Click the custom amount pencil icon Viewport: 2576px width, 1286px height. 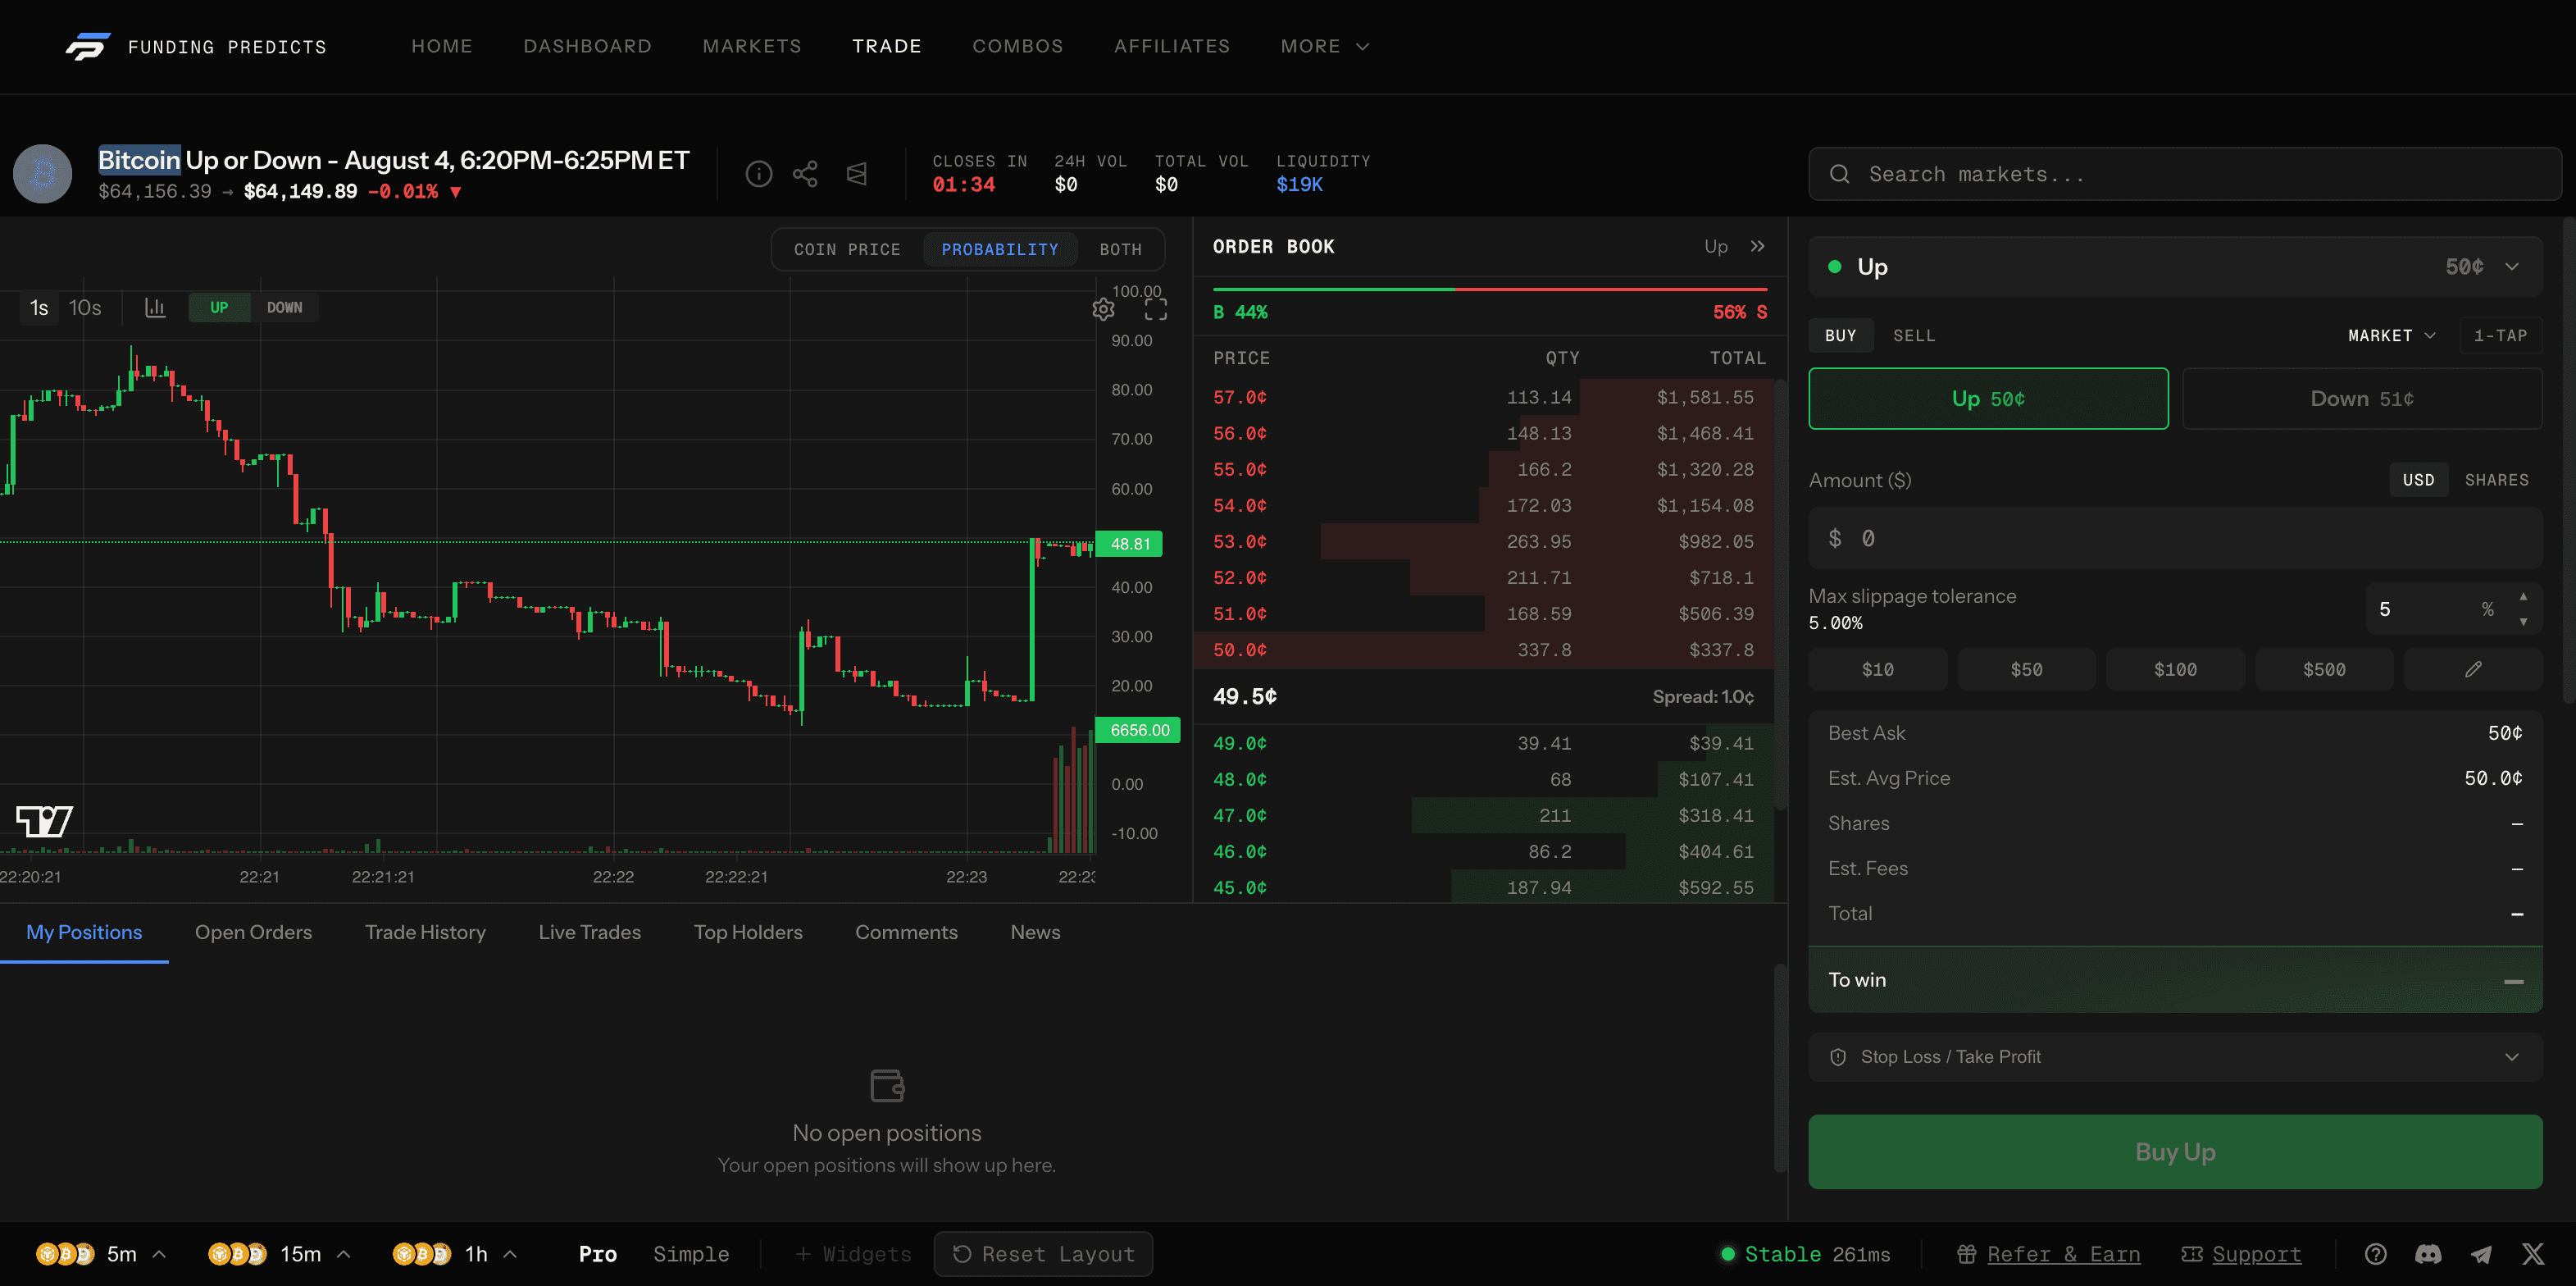tap(2473, 669)
